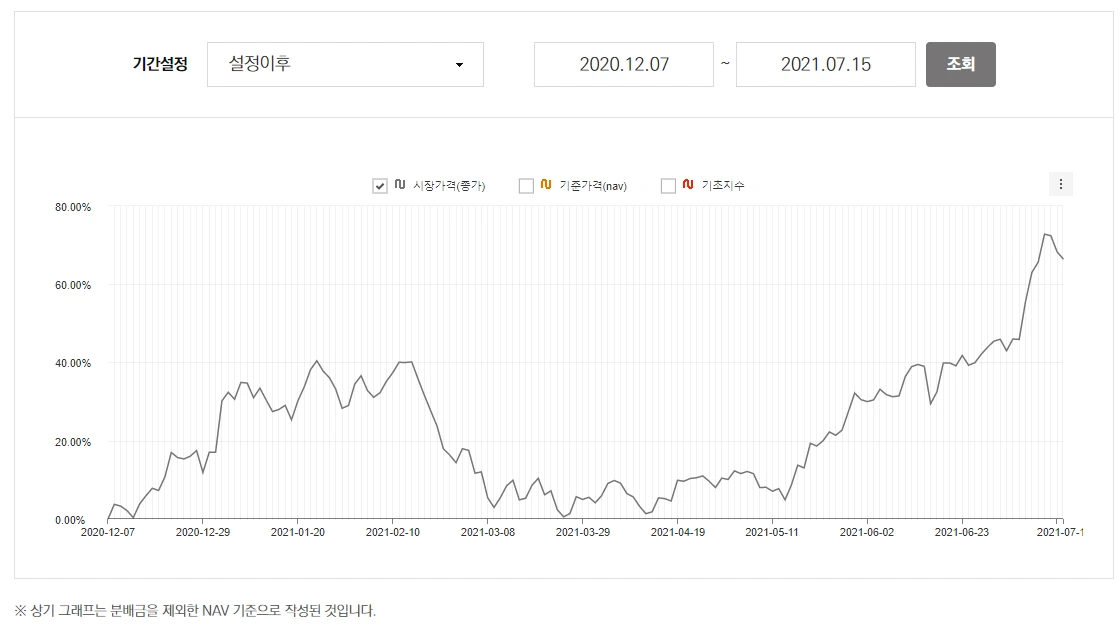This screenshot has width=1120, height=625.
Task: Click the peak of the price chart line
Action: 1043,234
